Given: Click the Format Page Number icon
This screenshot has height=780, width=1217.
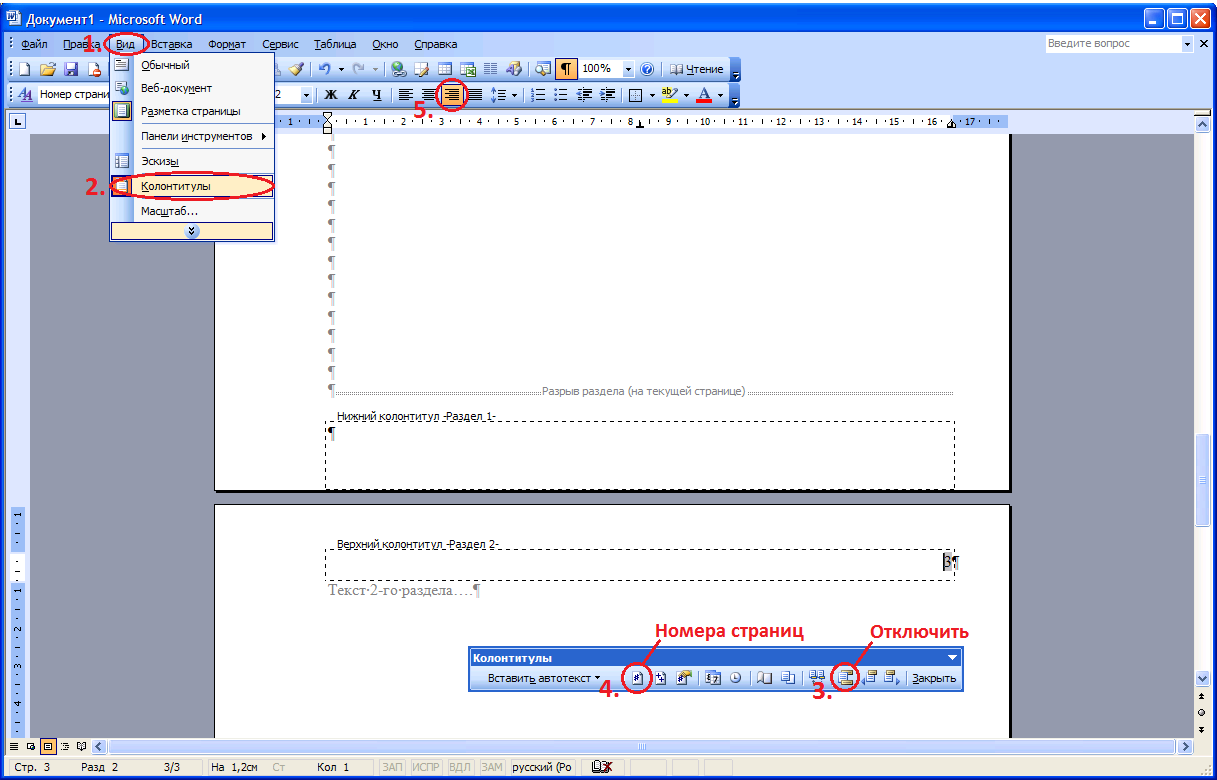Looking at the screenshot, I should coord(684,678).
